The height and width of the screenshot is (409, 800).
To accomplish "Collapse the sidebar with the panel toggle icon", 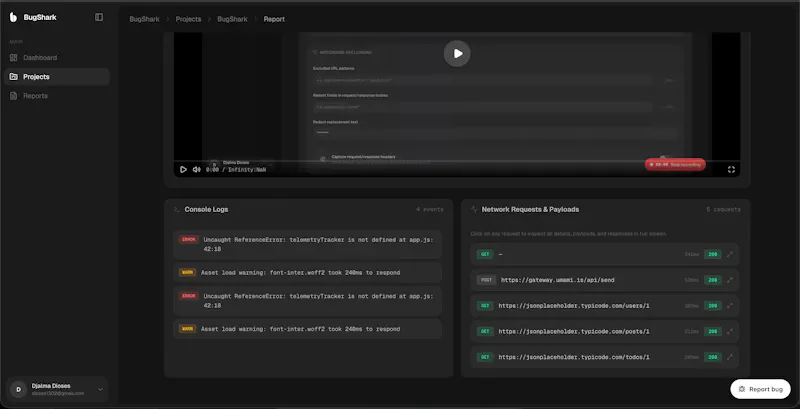I will click(99, 17).
